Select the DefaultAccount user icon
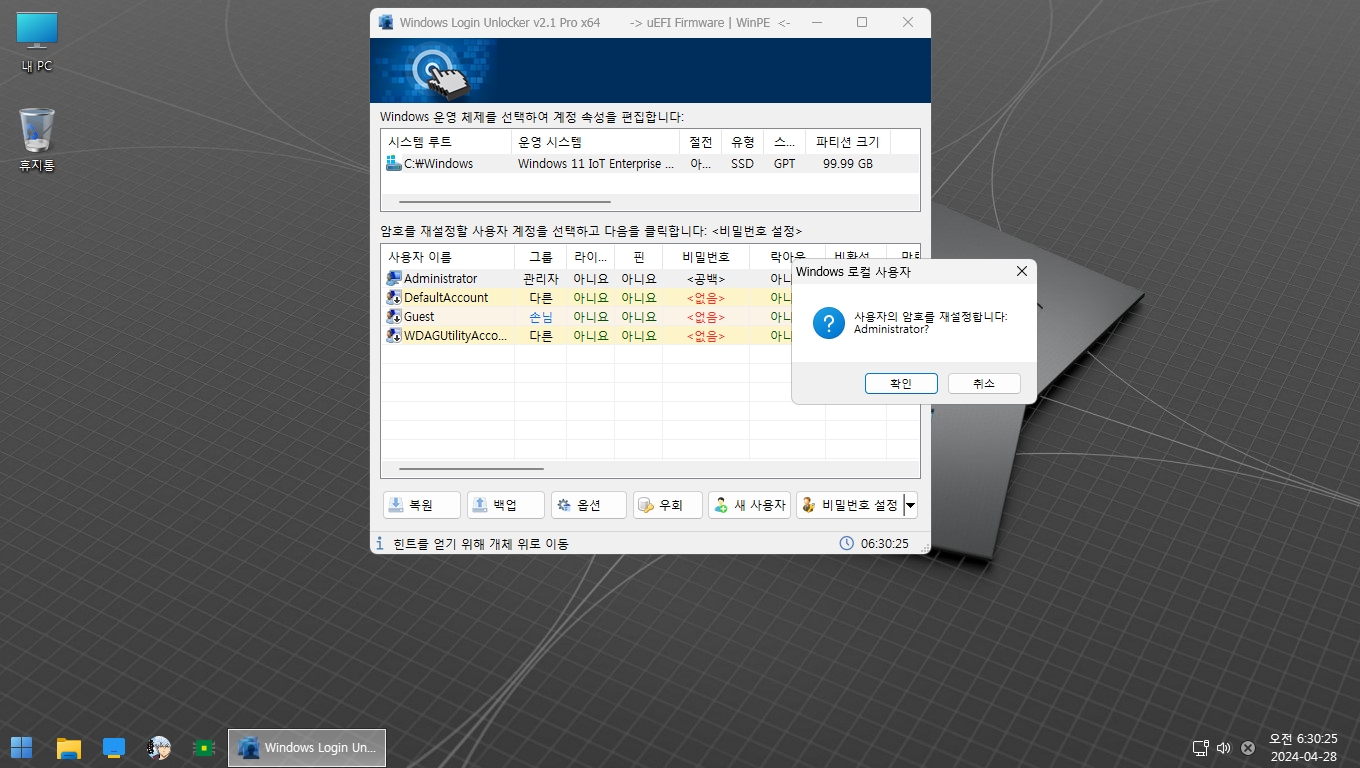The height and width of the screenshot is (768, 1360). coord(394,298)
